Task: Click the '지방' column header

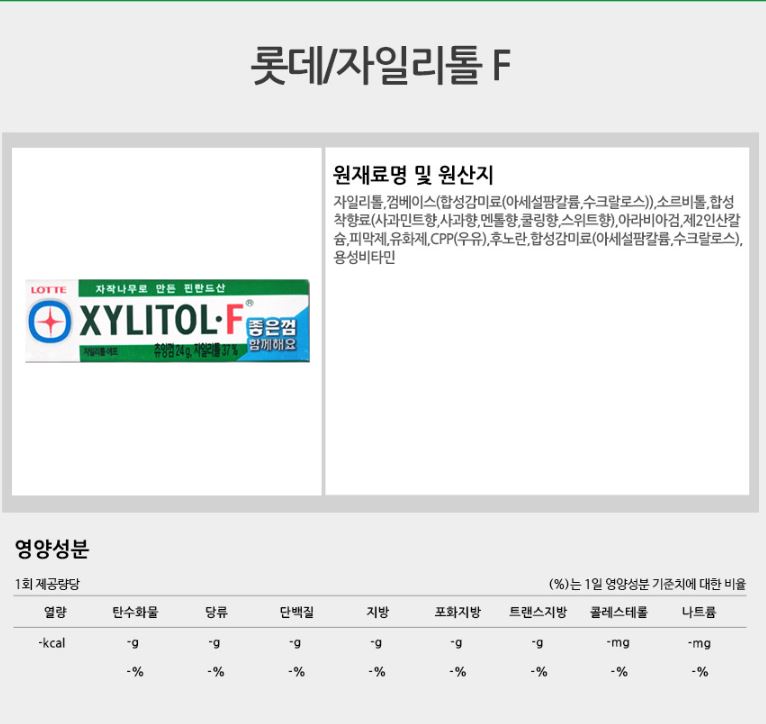Action: point(378,612)
